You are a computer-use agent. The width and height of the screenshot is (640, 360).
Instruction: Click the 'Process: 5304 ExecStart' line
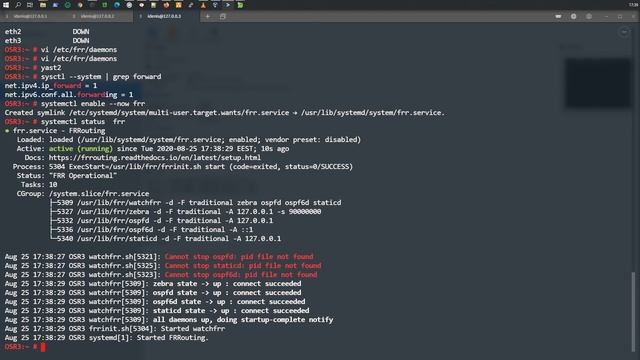coord(182,167)
